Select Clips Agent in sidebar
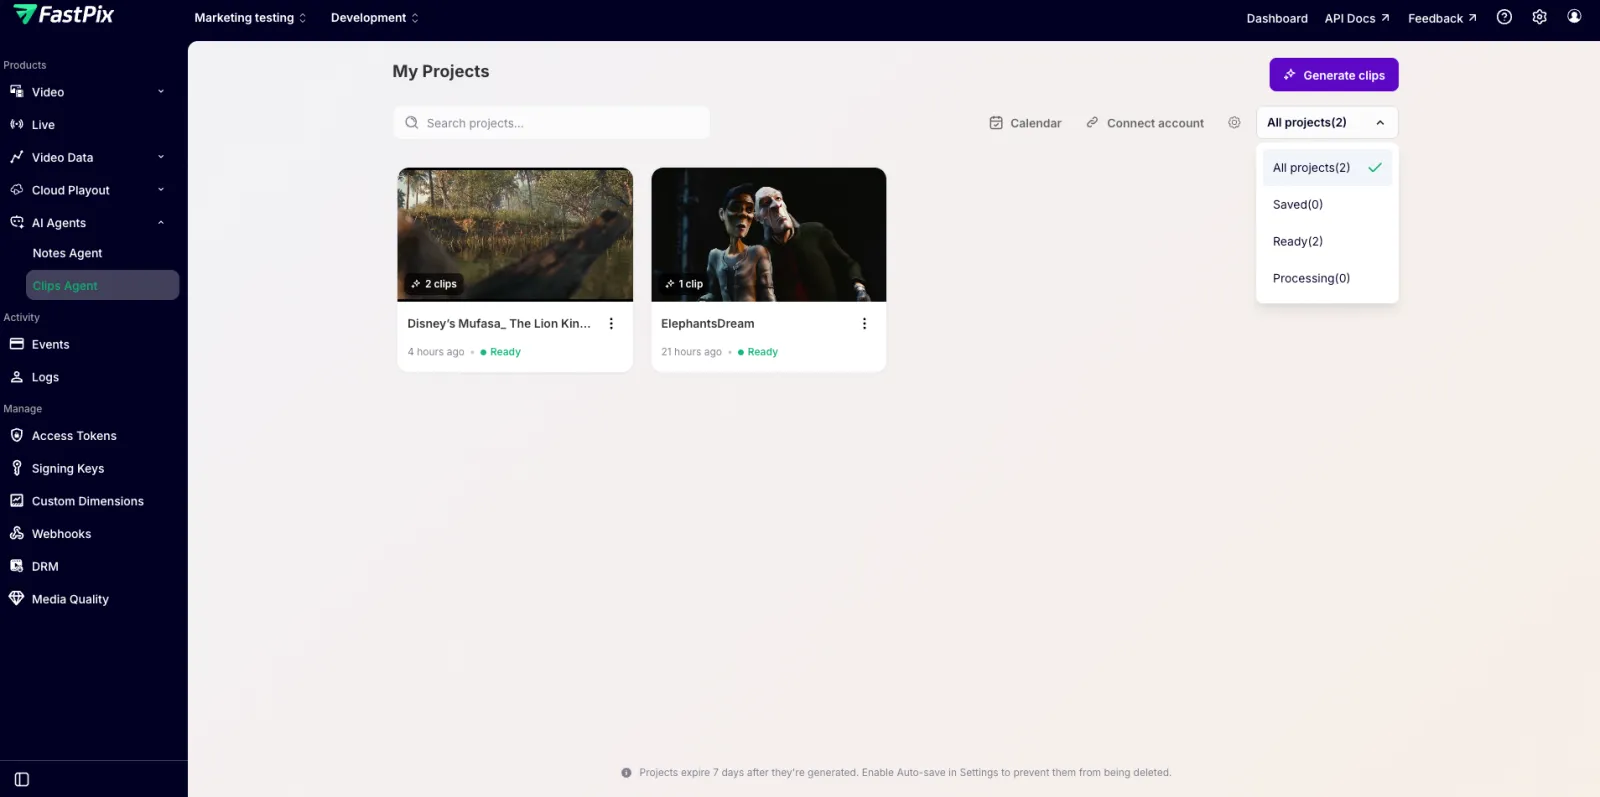Screen dimensions: 1600x797 102,285
